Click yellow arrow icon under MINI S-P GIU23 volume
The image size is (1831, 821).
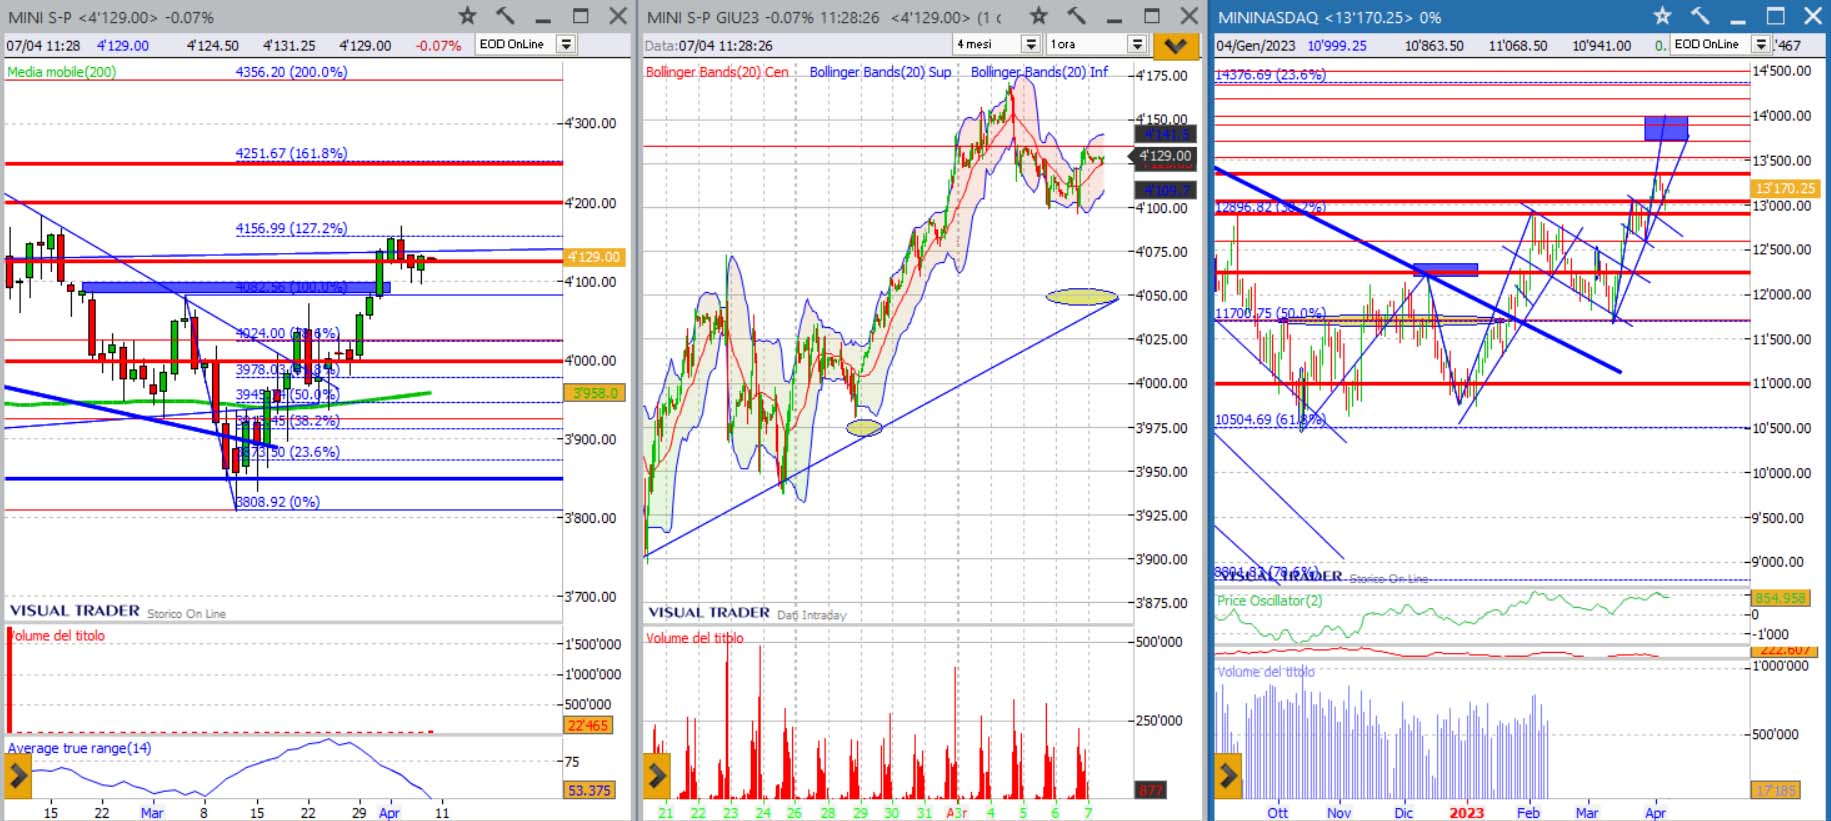(656, 775)
